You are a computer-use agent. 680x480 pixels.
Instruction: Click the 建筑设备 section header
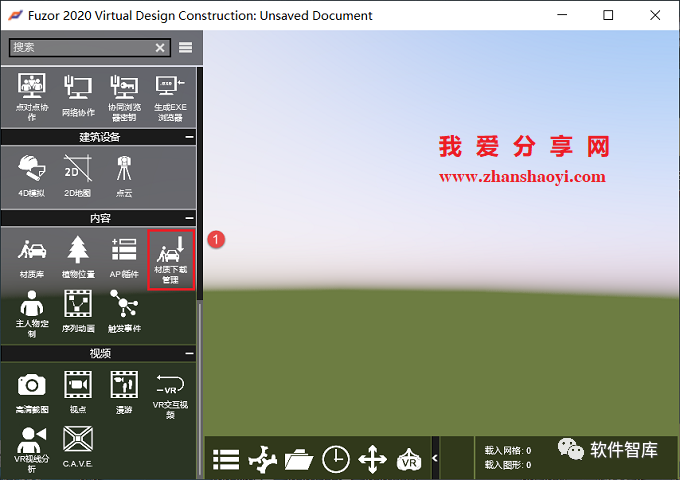99,137
